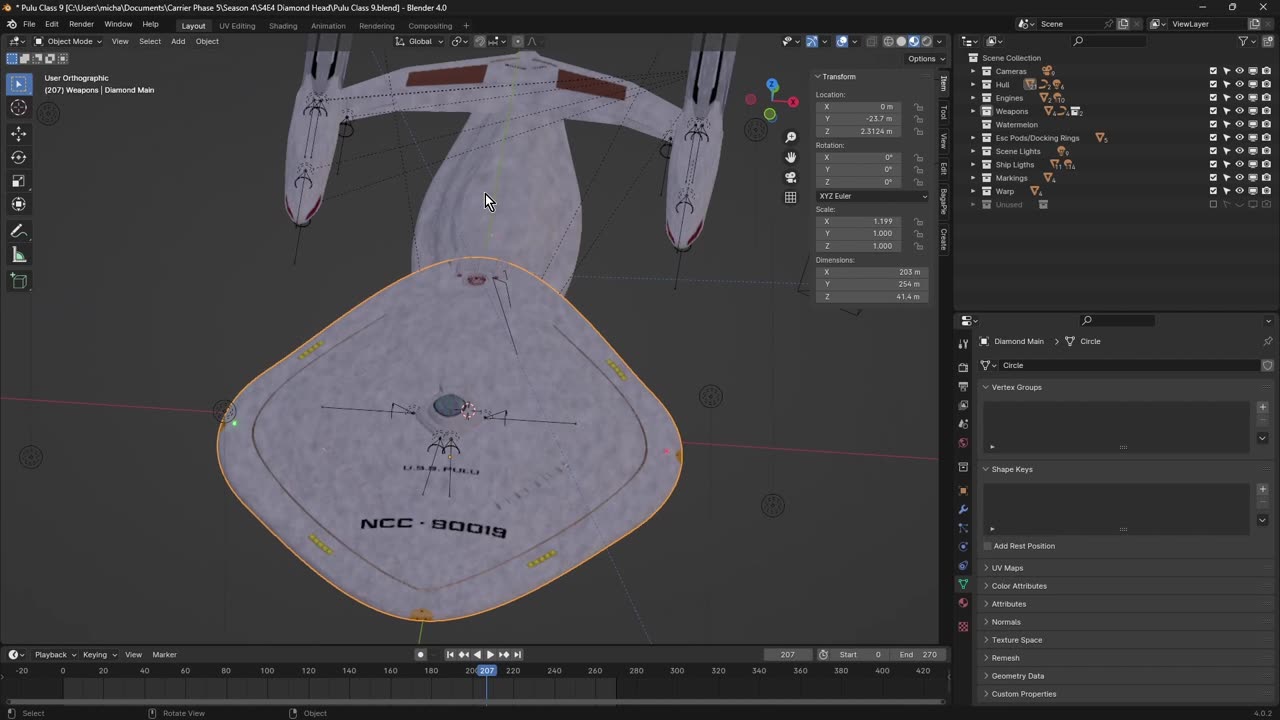The width and height of the screenshot is (1280, 720).
Task: Exclude Cameras collection via its checkbox
Action: (1213, 71)
